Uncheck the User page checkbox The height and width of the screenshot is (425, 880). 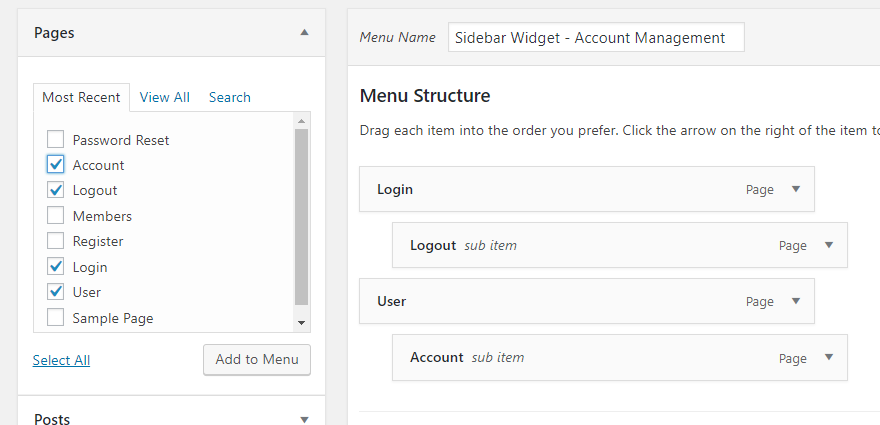click(55, 292)
